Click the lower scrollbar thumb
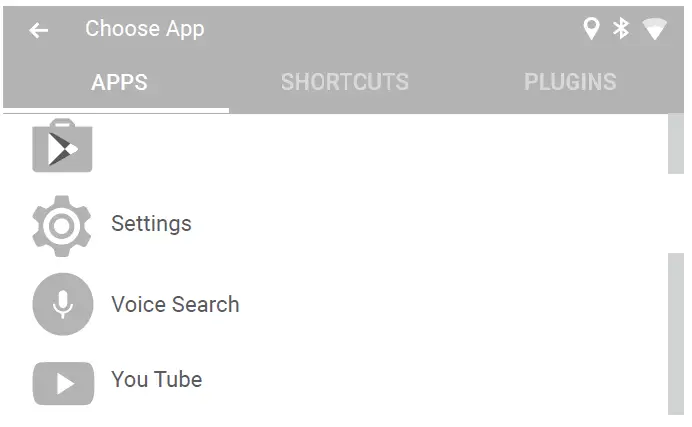This screenshot has height=427, width=692. [x=676, y=332]
